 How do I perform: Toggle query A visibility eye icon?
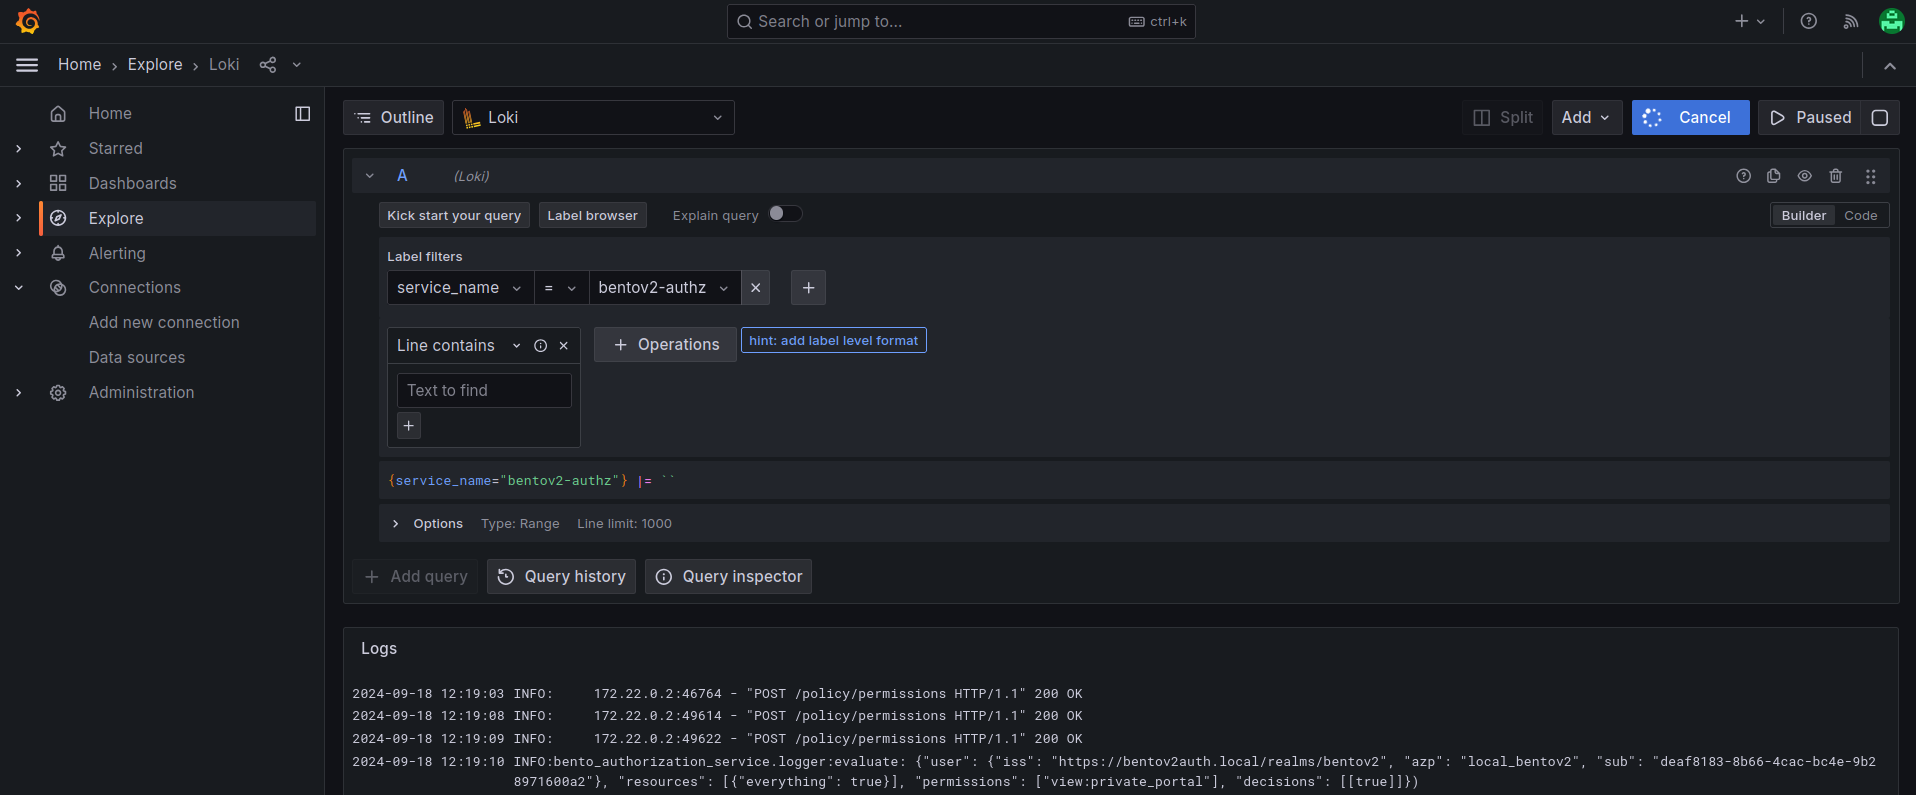[x=1805, y=176]
